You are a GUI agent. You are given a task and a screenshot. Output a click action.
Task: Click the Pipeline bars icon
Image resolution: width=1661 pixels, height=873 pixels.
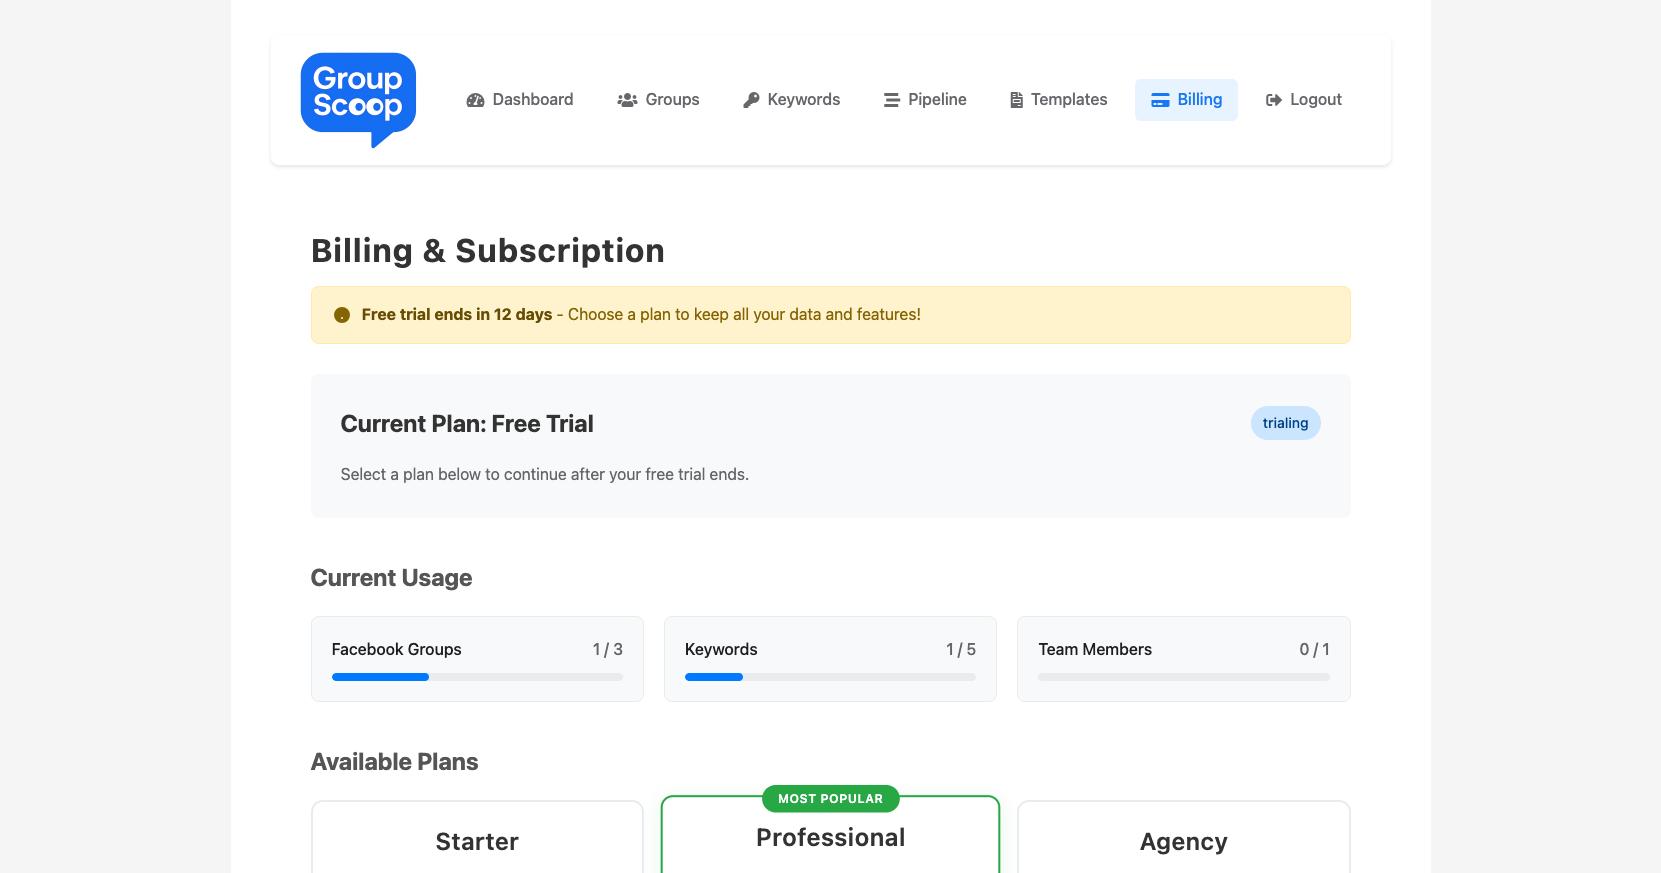click(892, 100)
